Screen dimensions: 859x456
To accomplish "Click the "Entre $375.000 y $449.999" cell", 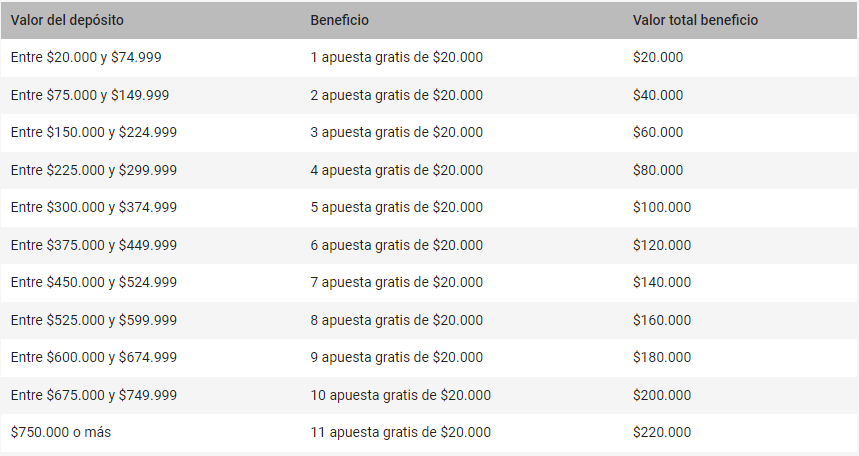I will click(94, 245).
